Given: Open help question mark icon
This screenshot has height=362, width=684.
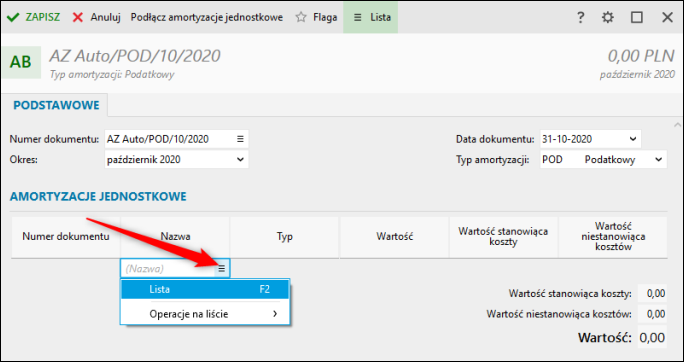Looking at the screenshot, I should [x=580, y=17].
